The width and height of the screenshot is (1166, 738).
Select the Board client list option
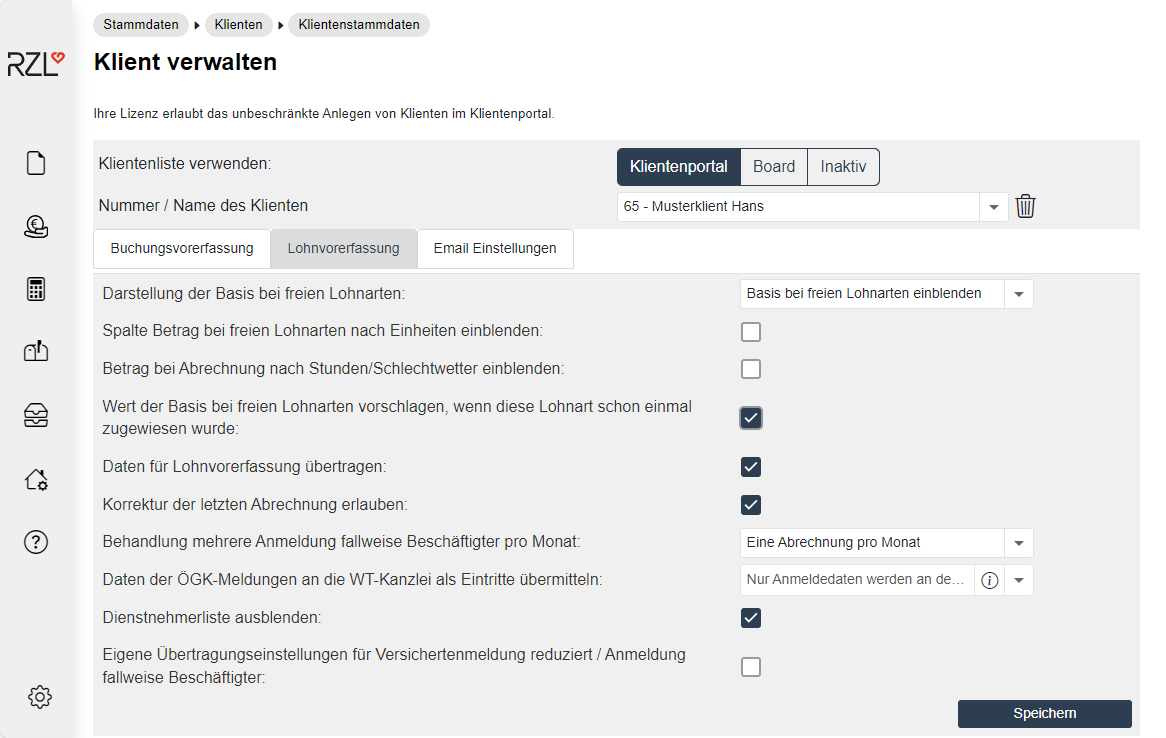(774, 167)
